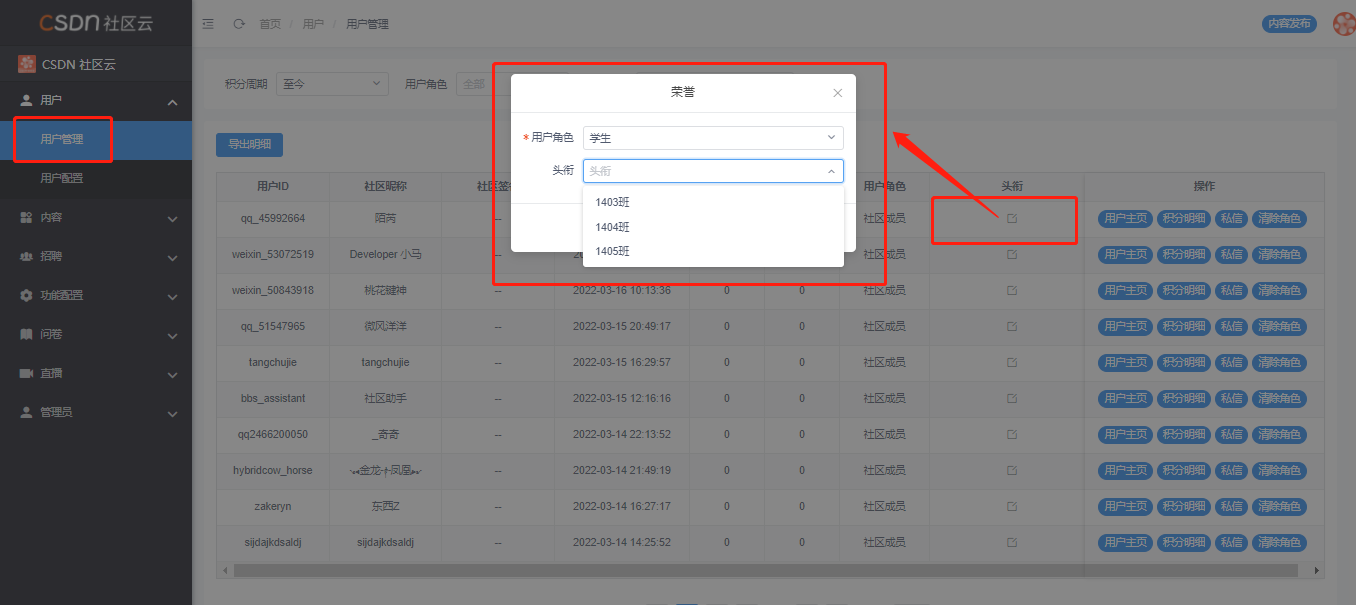
Task: Click the 社区昵称 column header
Action: click(385, 186)
